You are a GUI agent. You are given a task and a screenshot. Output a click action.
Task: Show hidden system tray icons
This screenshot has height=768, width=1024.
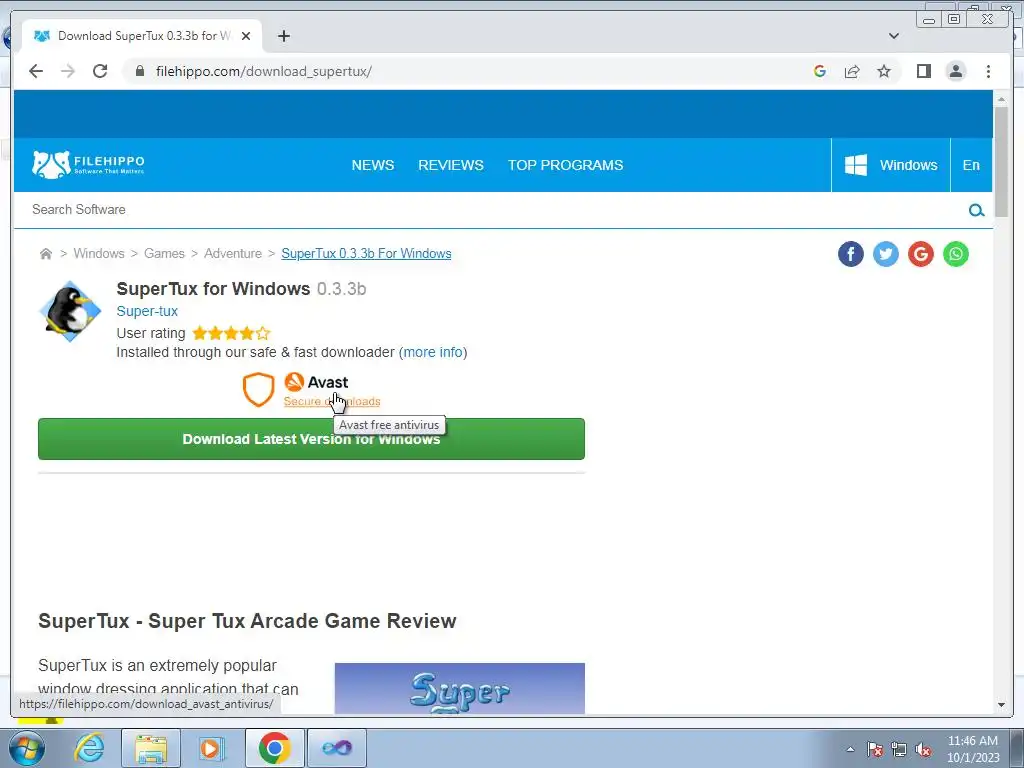pyautogui.click(x=850, y=749)
